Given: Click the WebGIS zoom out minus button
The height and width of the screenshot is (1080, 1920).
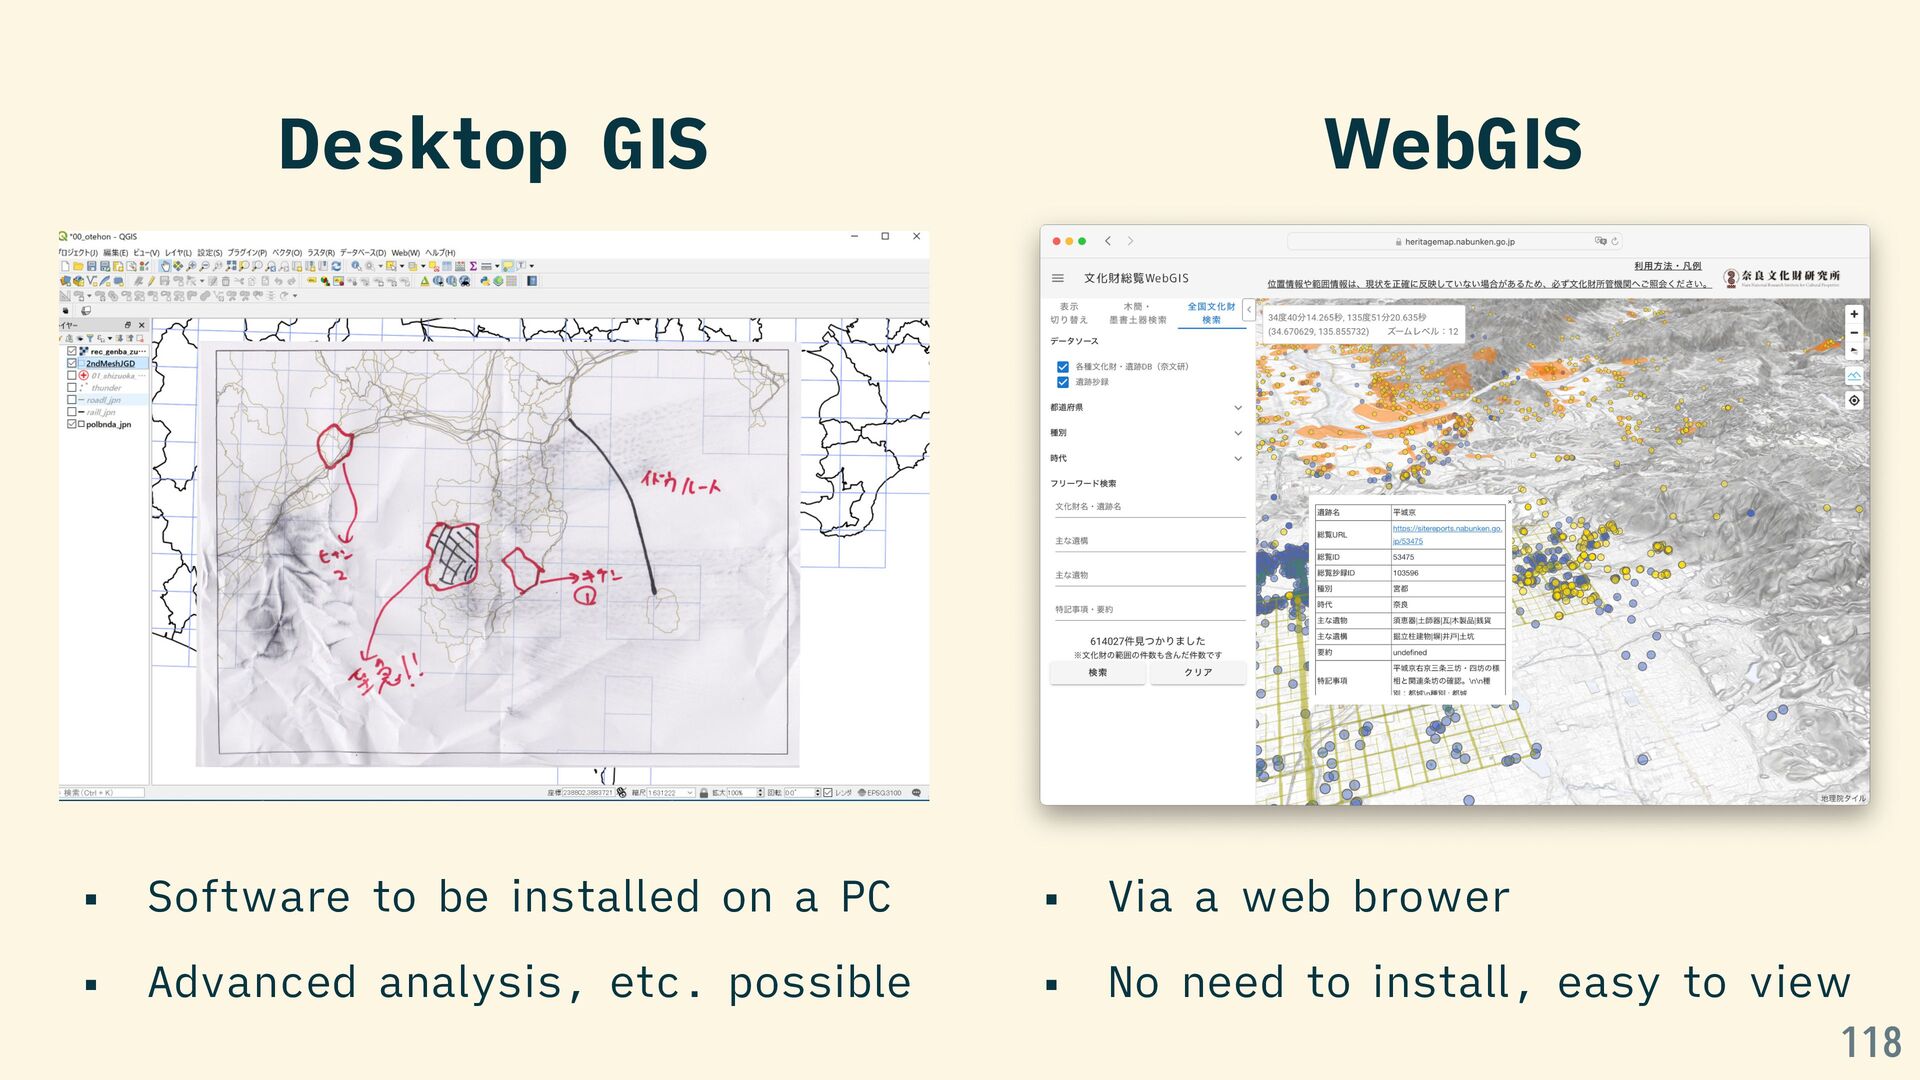Looking at the screenshot, I should [1854, 332].
